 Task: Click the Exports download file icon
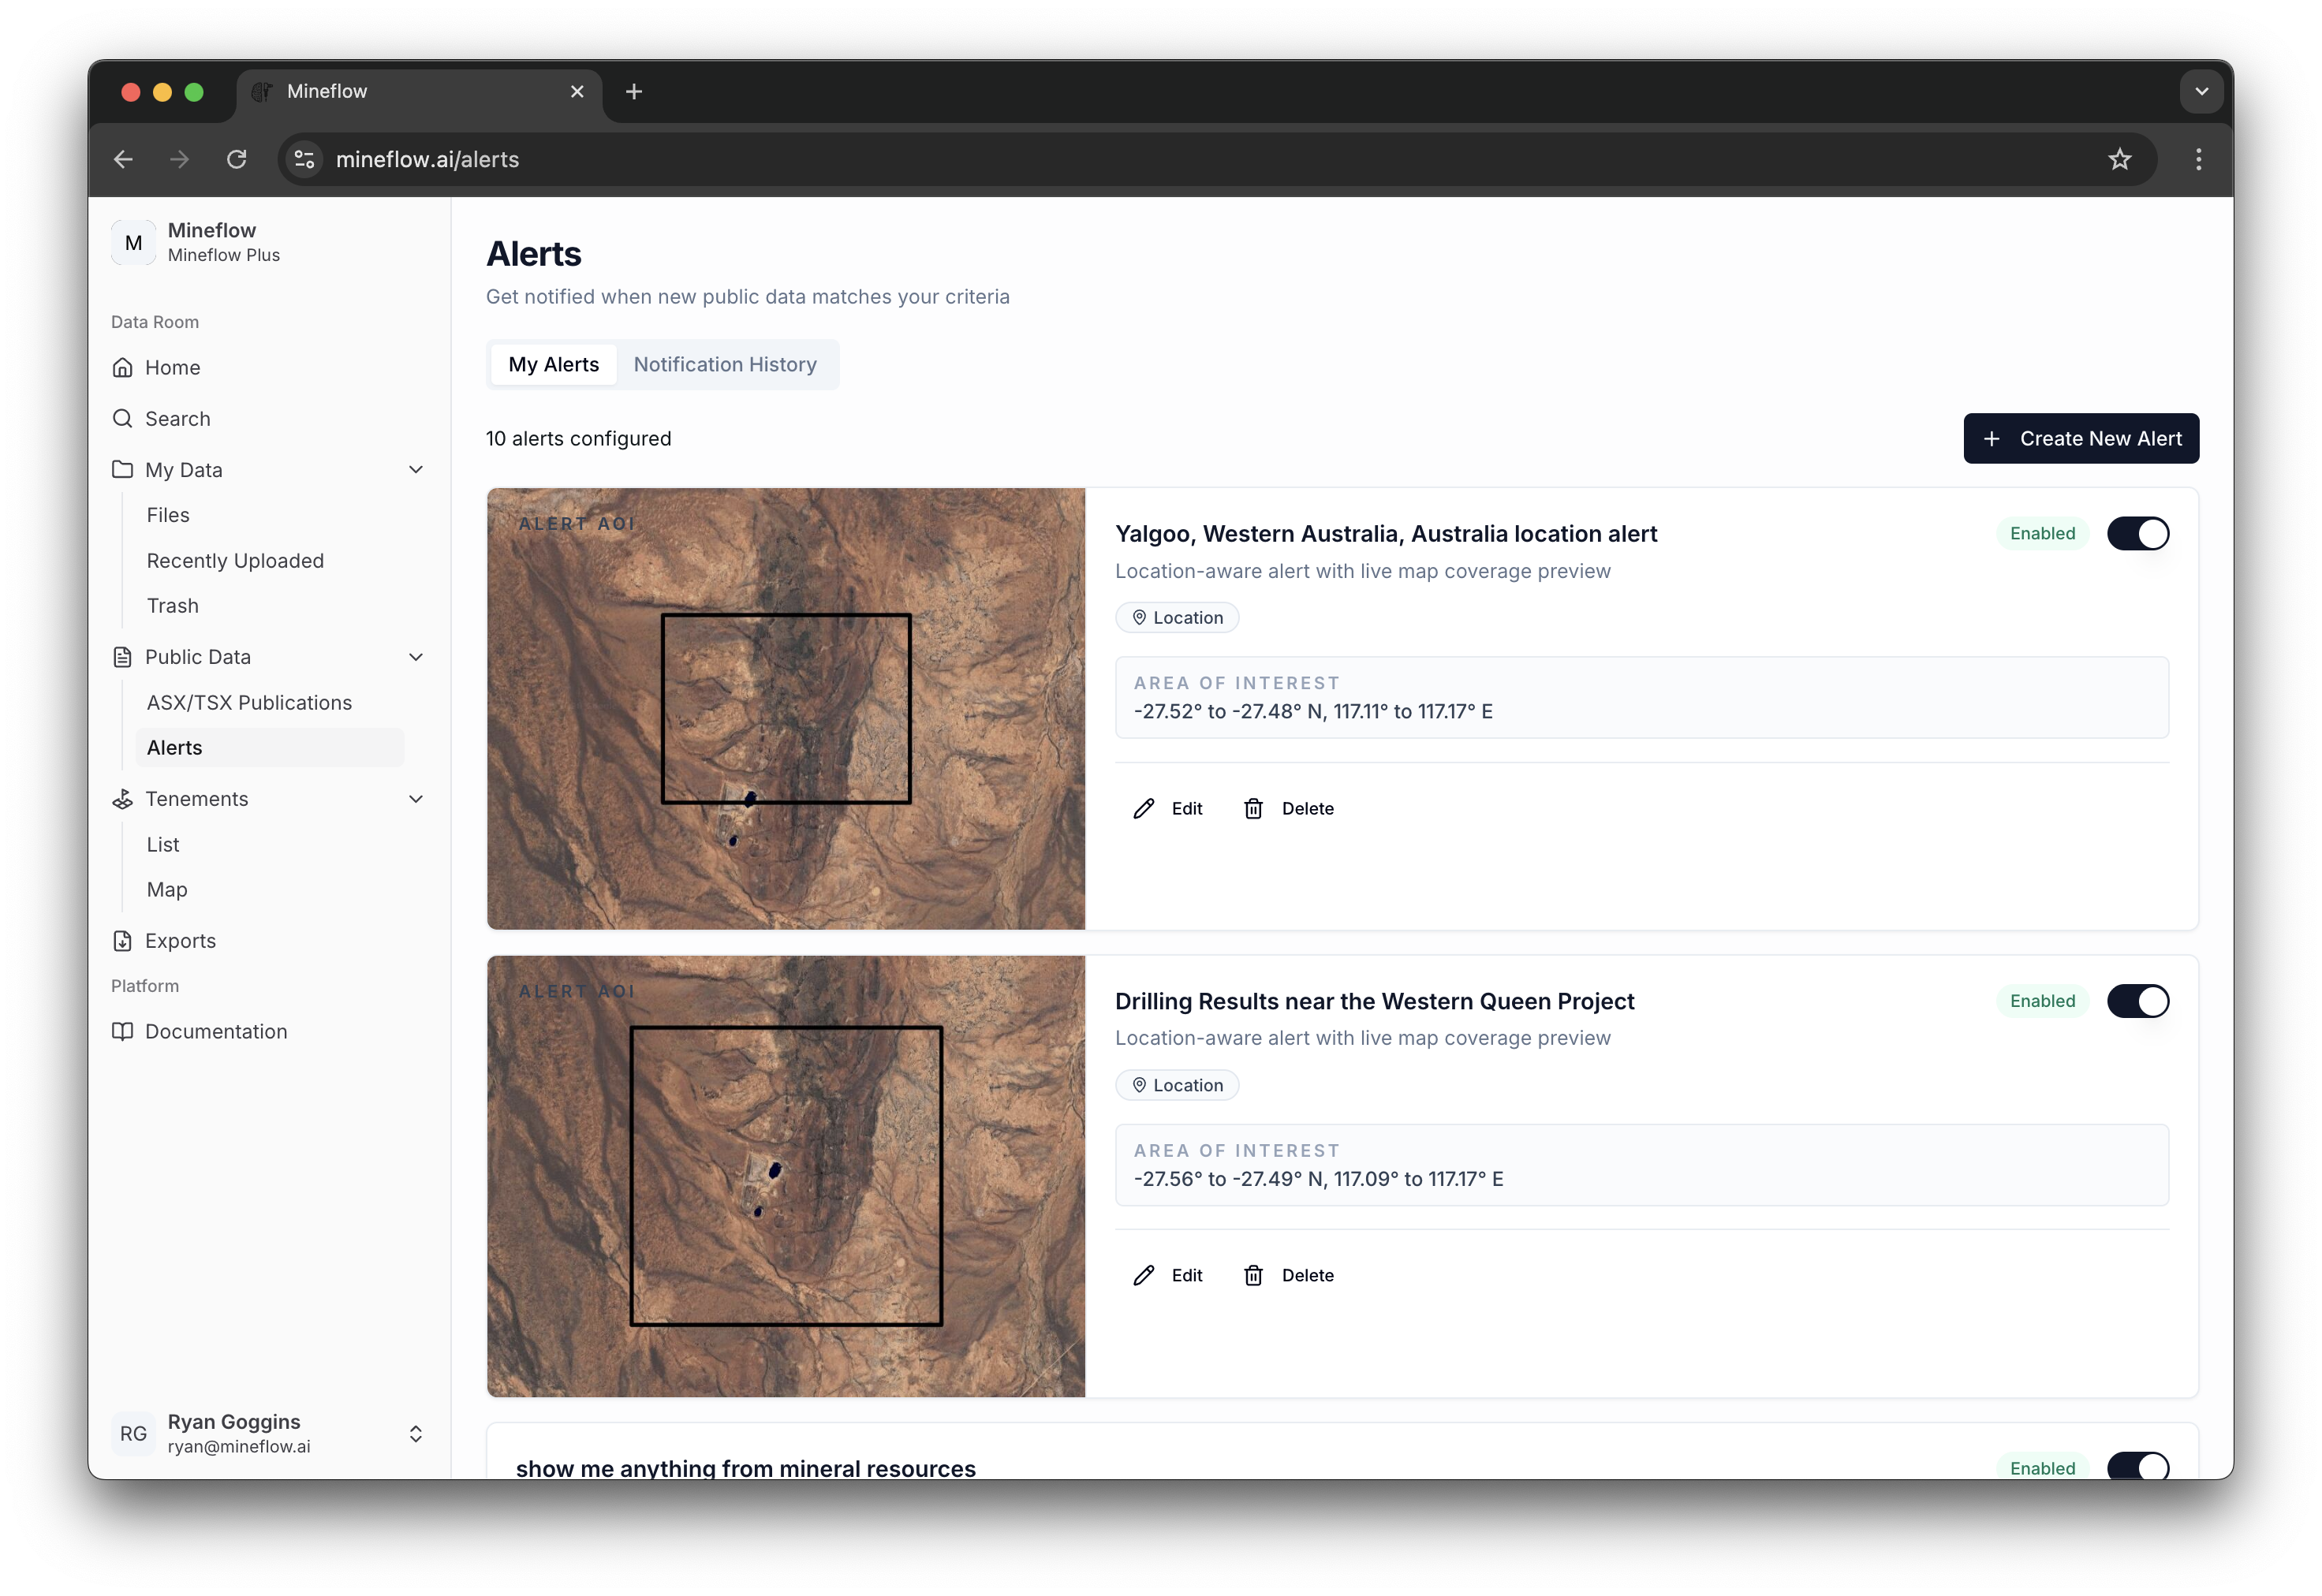[x=122, y=940]
